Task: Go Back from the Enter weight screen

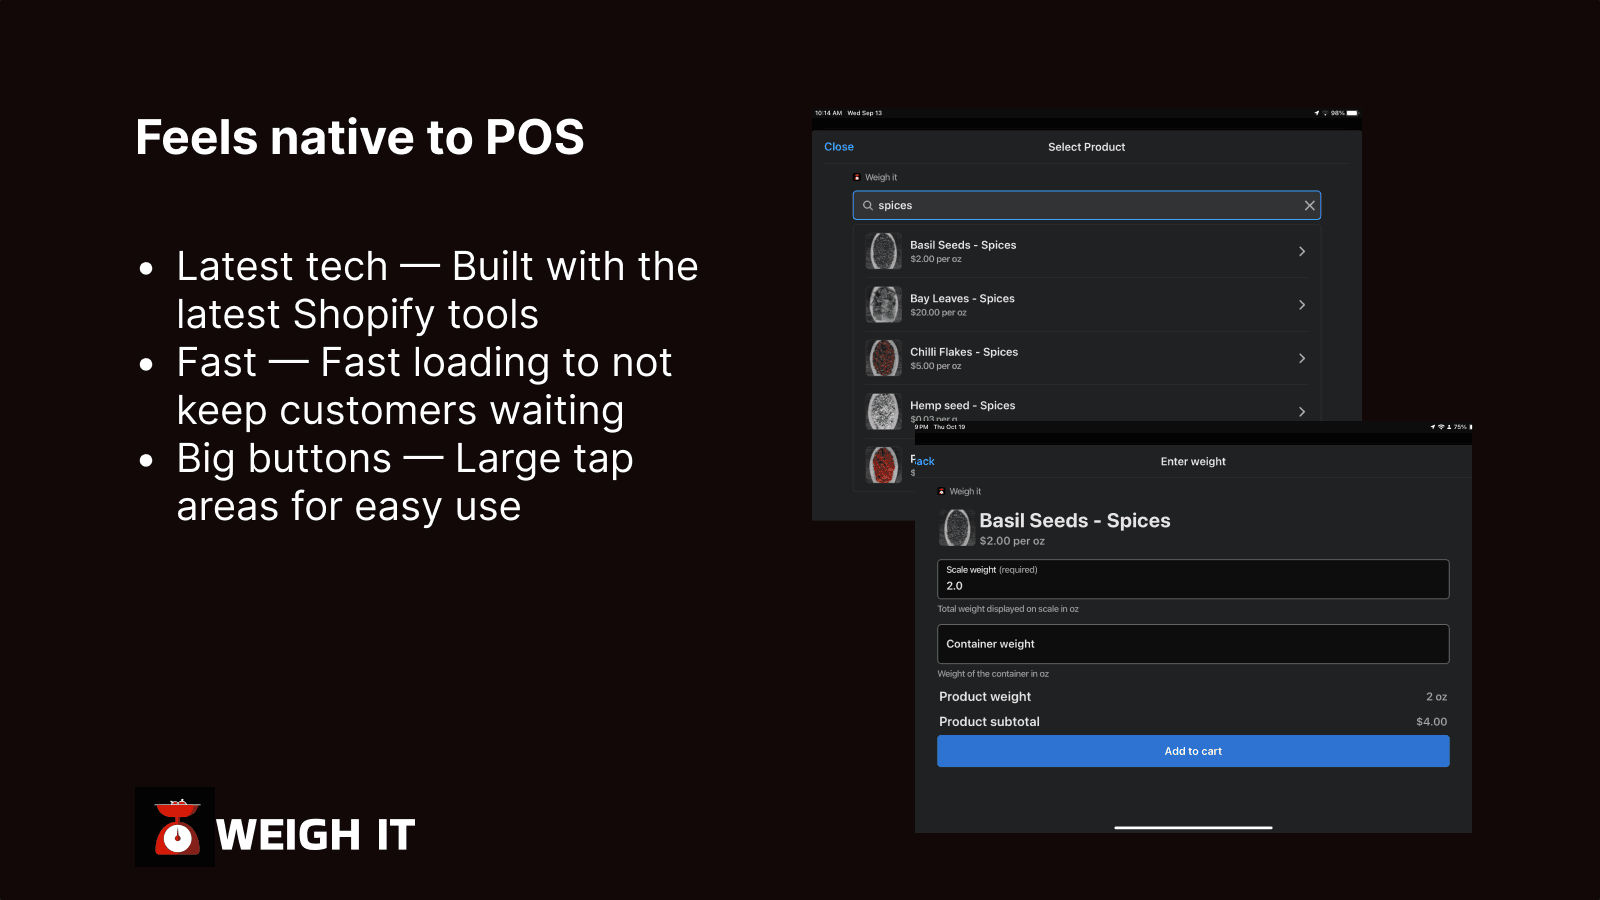Action: pos(924,462)
